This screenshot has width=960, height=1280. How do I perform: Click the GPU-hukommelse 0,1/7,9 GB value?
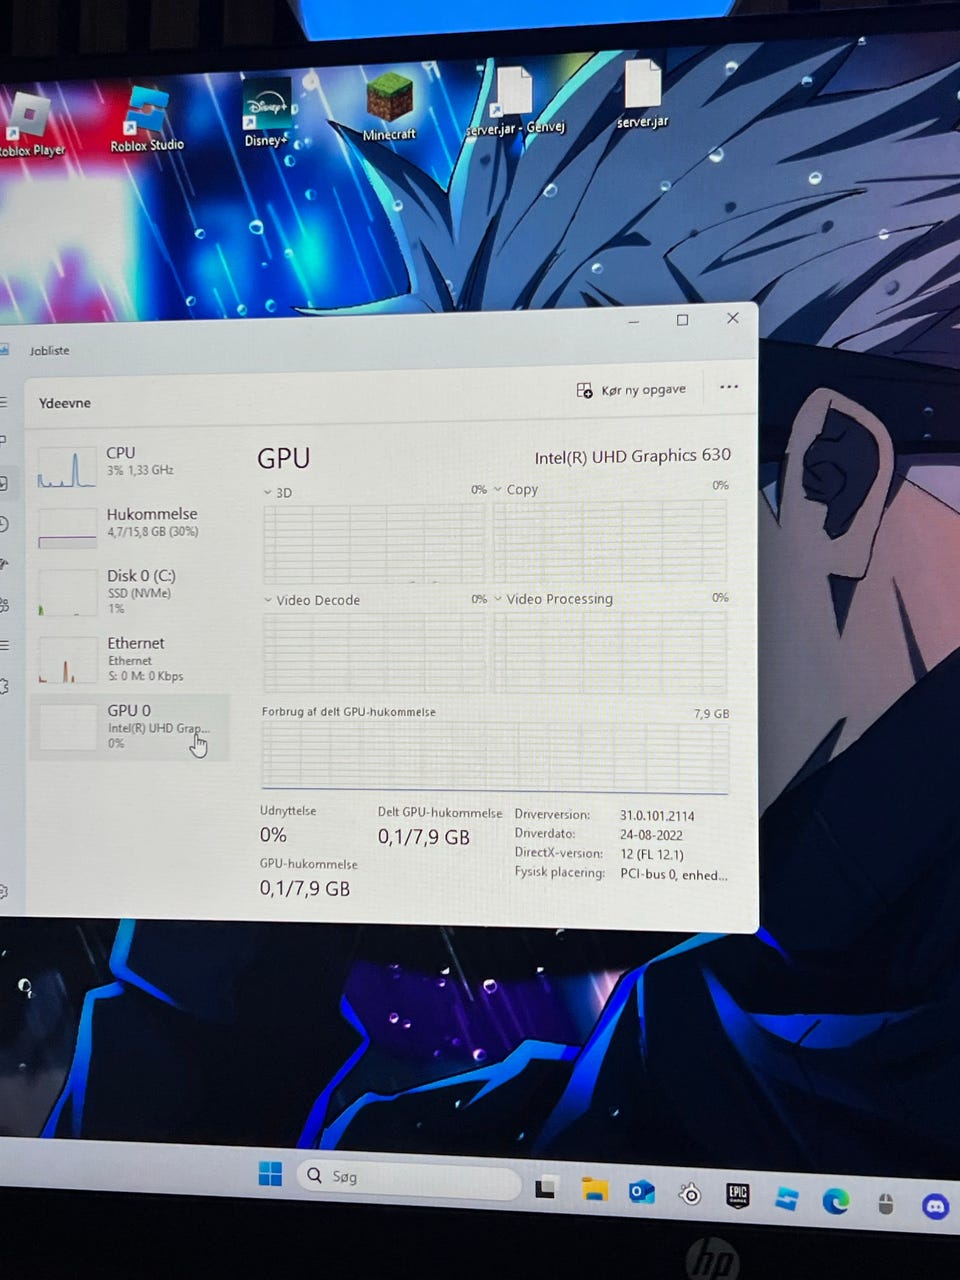click(x=305, y=888)
